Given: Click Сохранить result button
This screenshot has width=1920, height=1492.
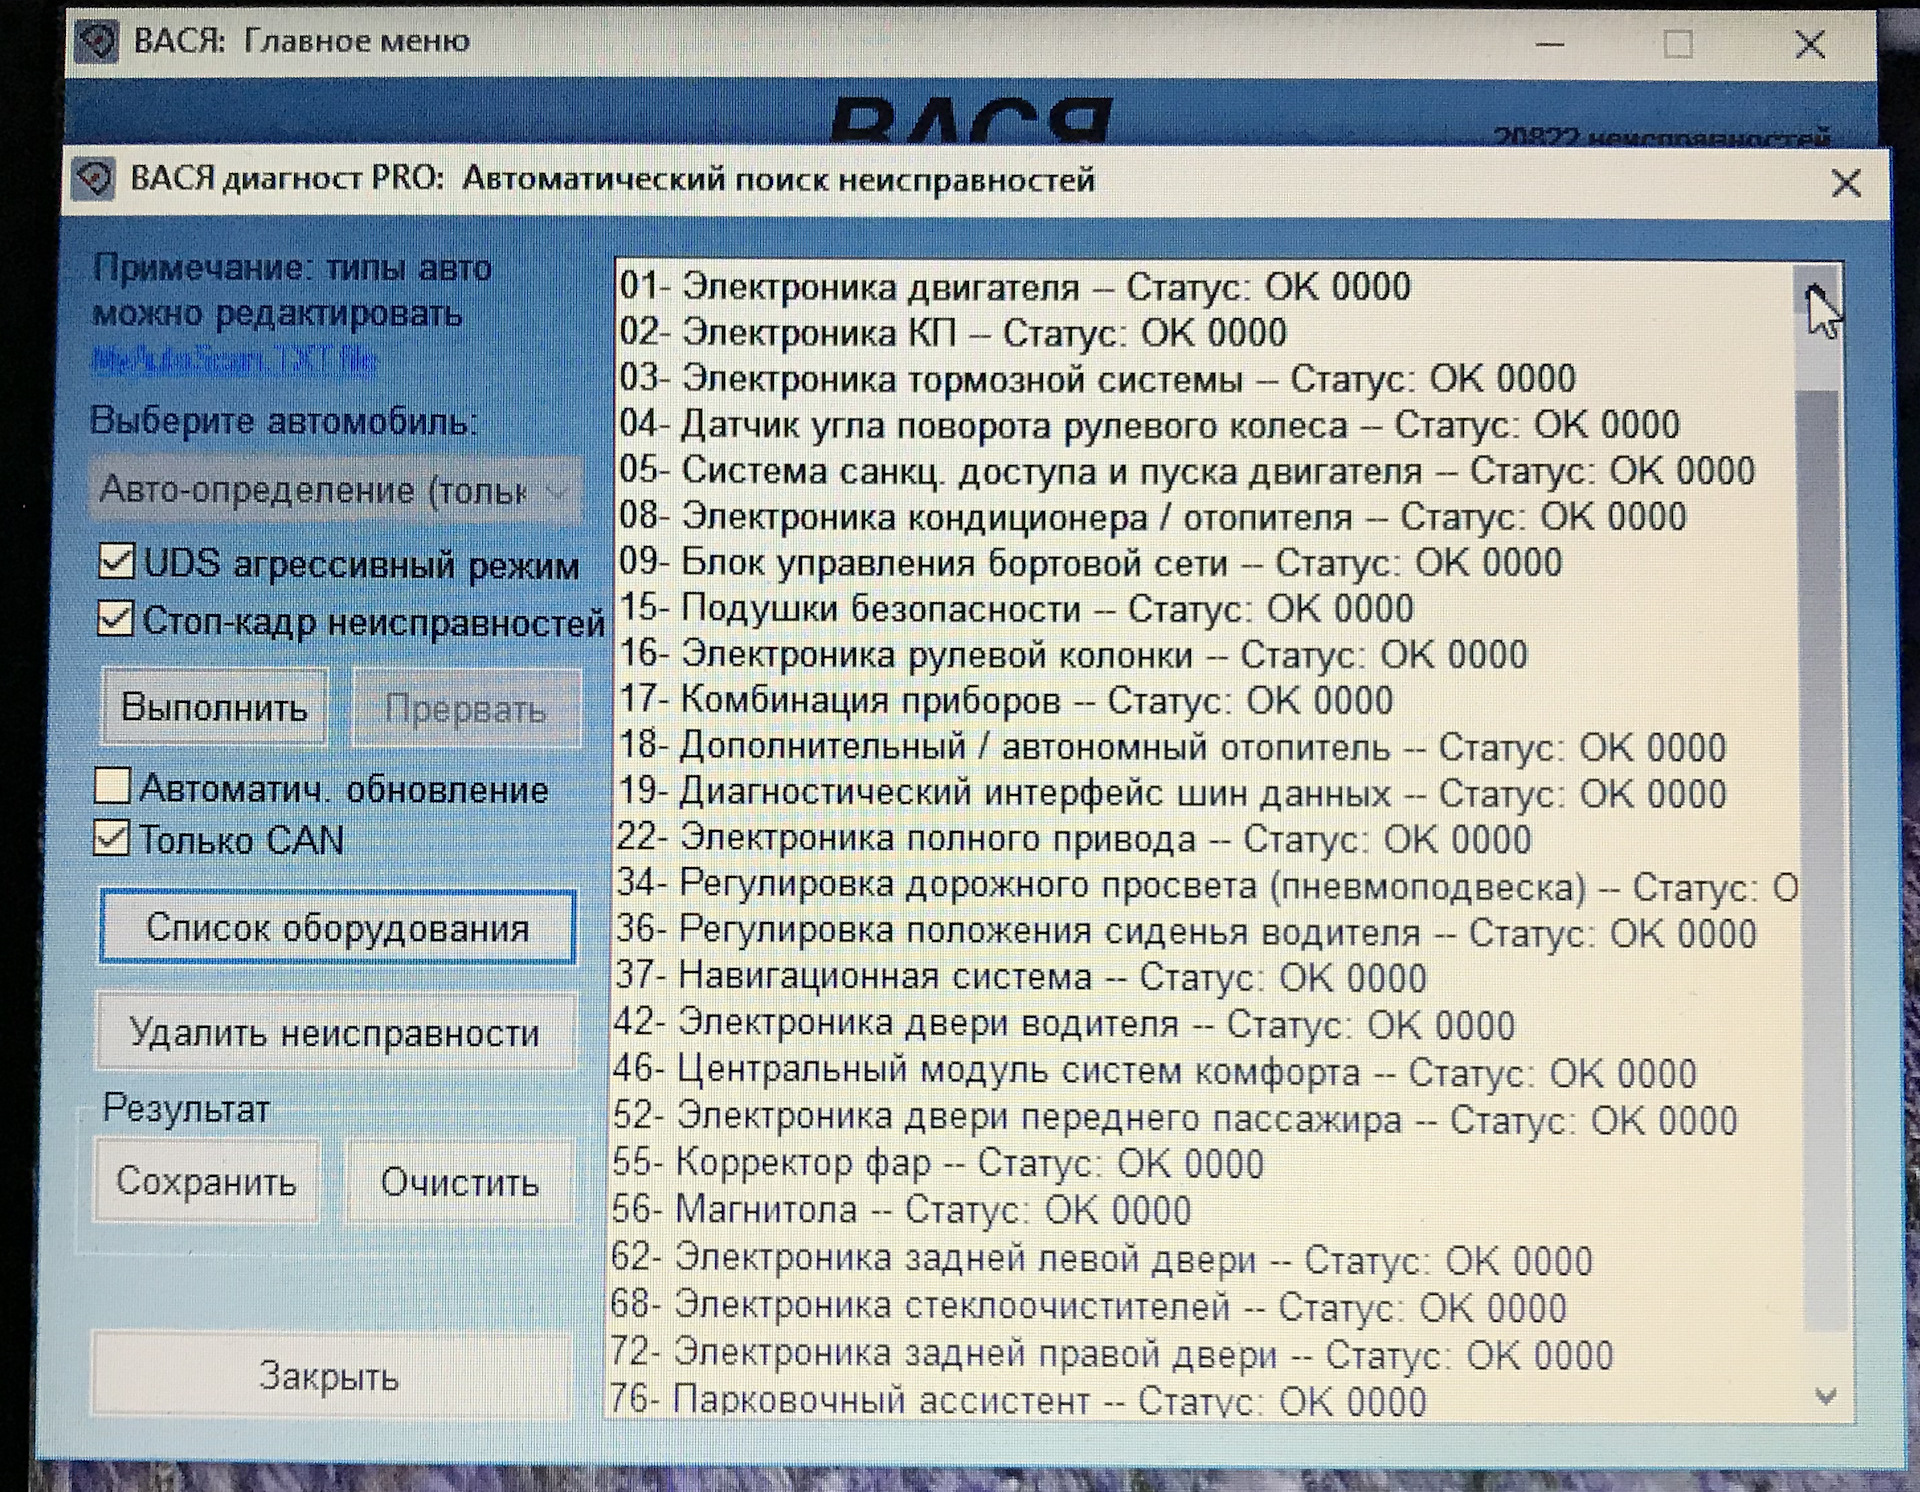Looking at the screenshot, I should click(206, 1181).
